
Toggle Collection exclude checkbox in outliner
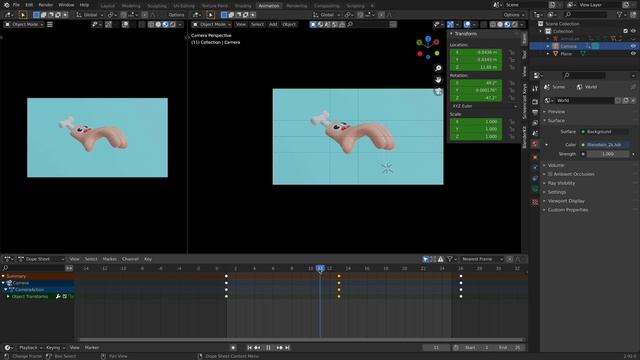tap(625, 31)
